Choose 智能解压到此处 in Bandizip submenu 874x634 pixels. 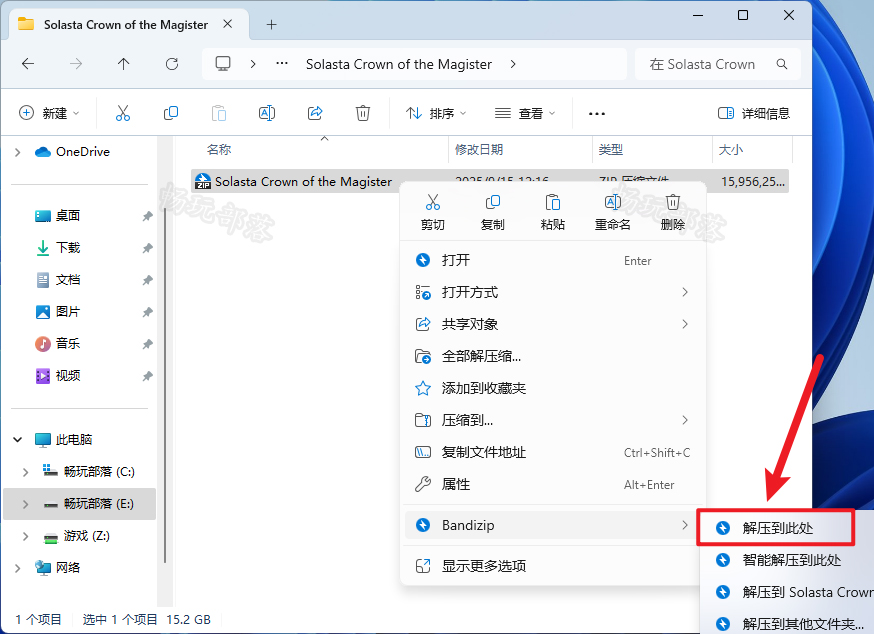click(787, 560)
